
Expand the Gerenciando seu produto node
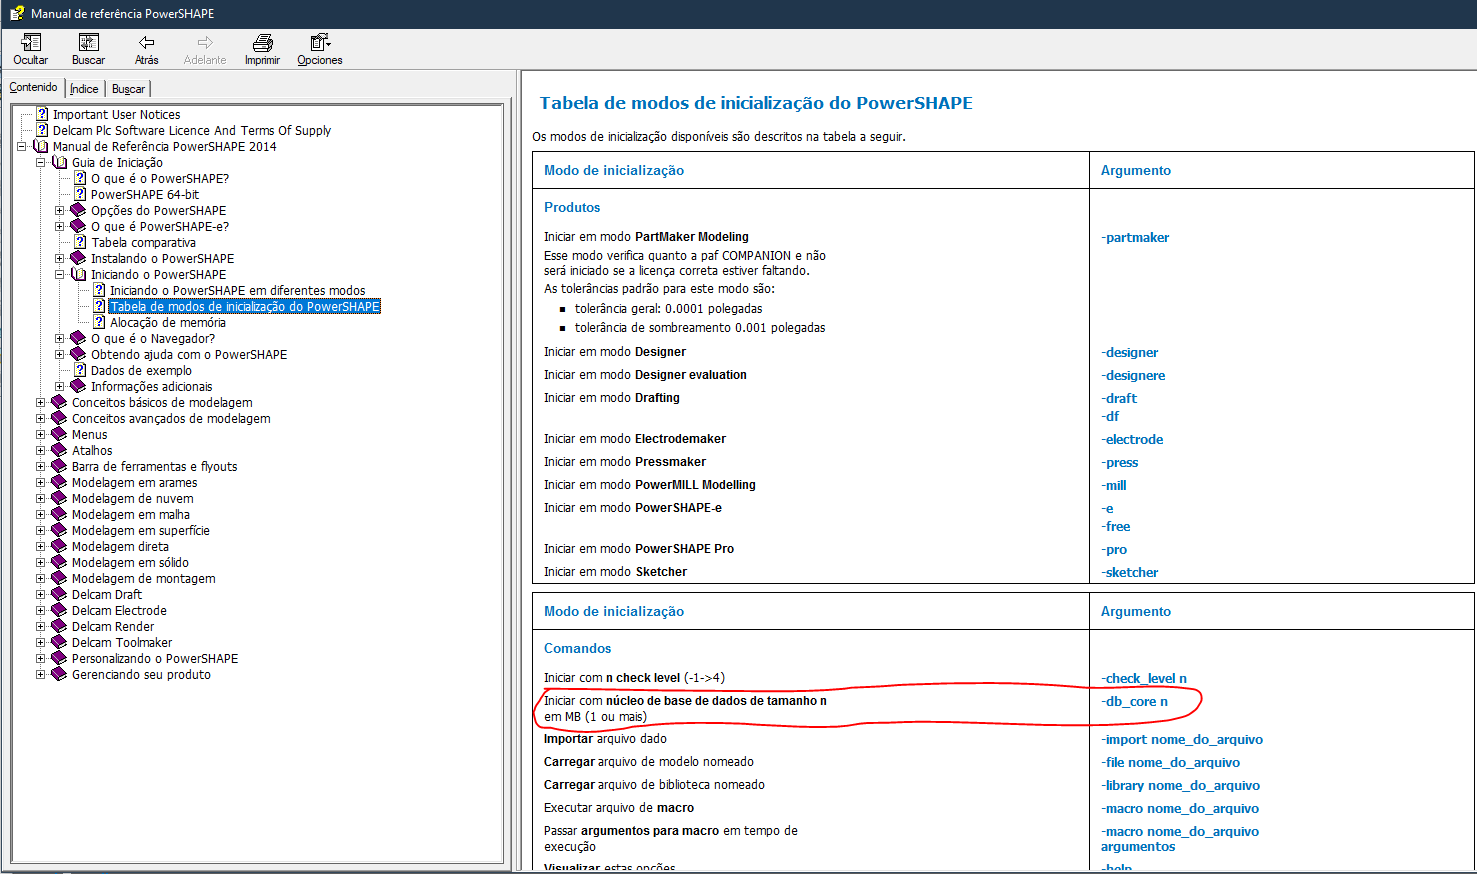(x=38, y=674)
